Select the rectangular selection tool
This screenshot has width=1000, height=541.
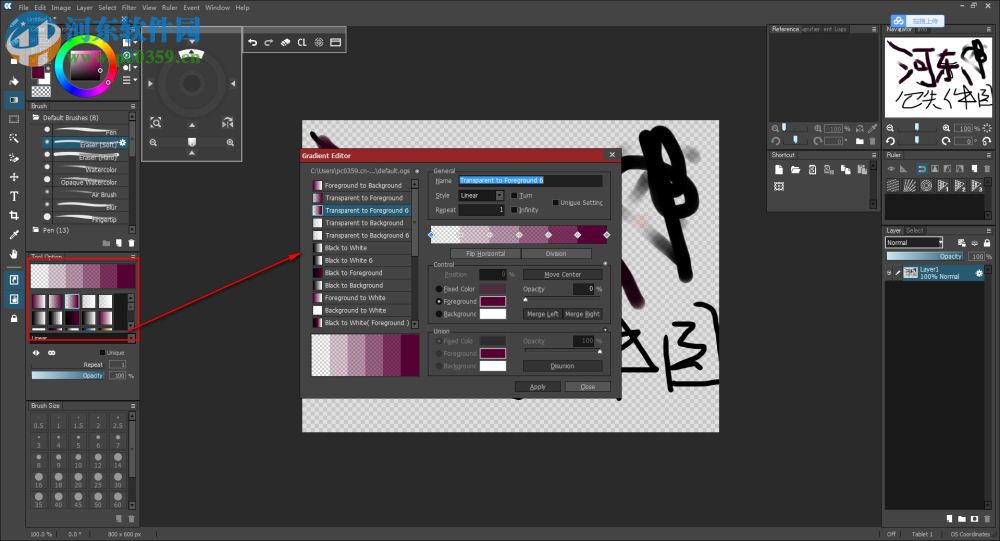[13, 119]
